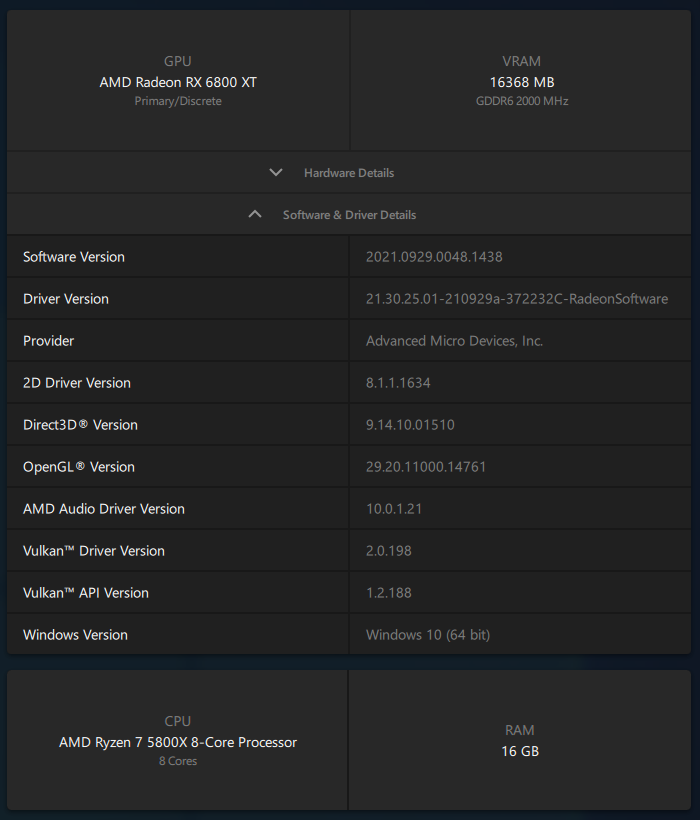This screenshot has height=820, width=700.
Task: Click the Software & Driver Details up chevron
Action: pos(255,214)
